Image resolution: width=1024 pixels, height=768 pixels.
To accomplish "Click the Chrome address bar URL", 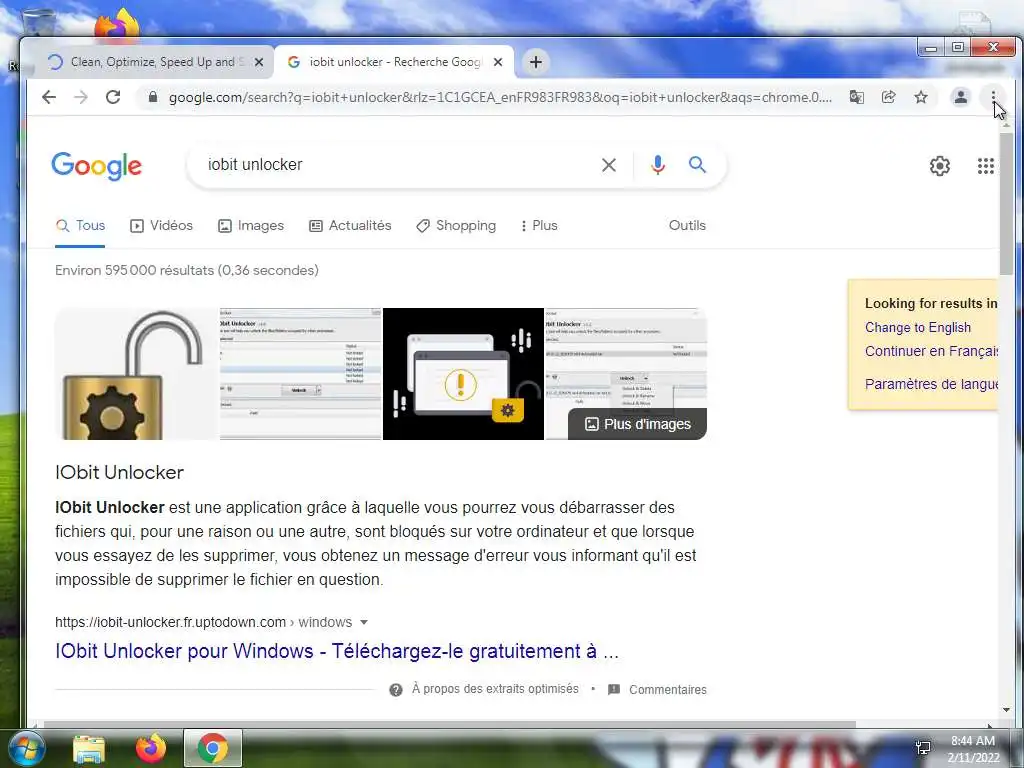I will point(500,97).
